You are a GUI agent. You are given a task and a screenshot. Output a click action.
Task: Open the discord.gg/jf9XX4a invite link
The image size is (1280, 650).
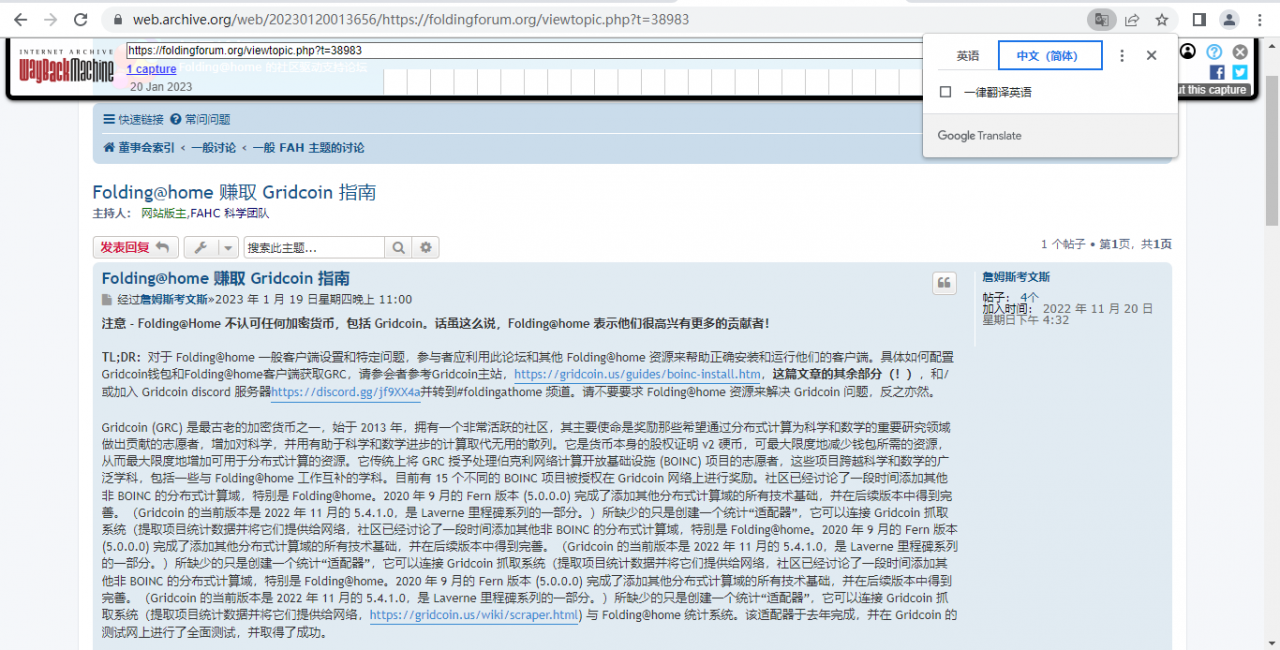[x=345, y=392]
